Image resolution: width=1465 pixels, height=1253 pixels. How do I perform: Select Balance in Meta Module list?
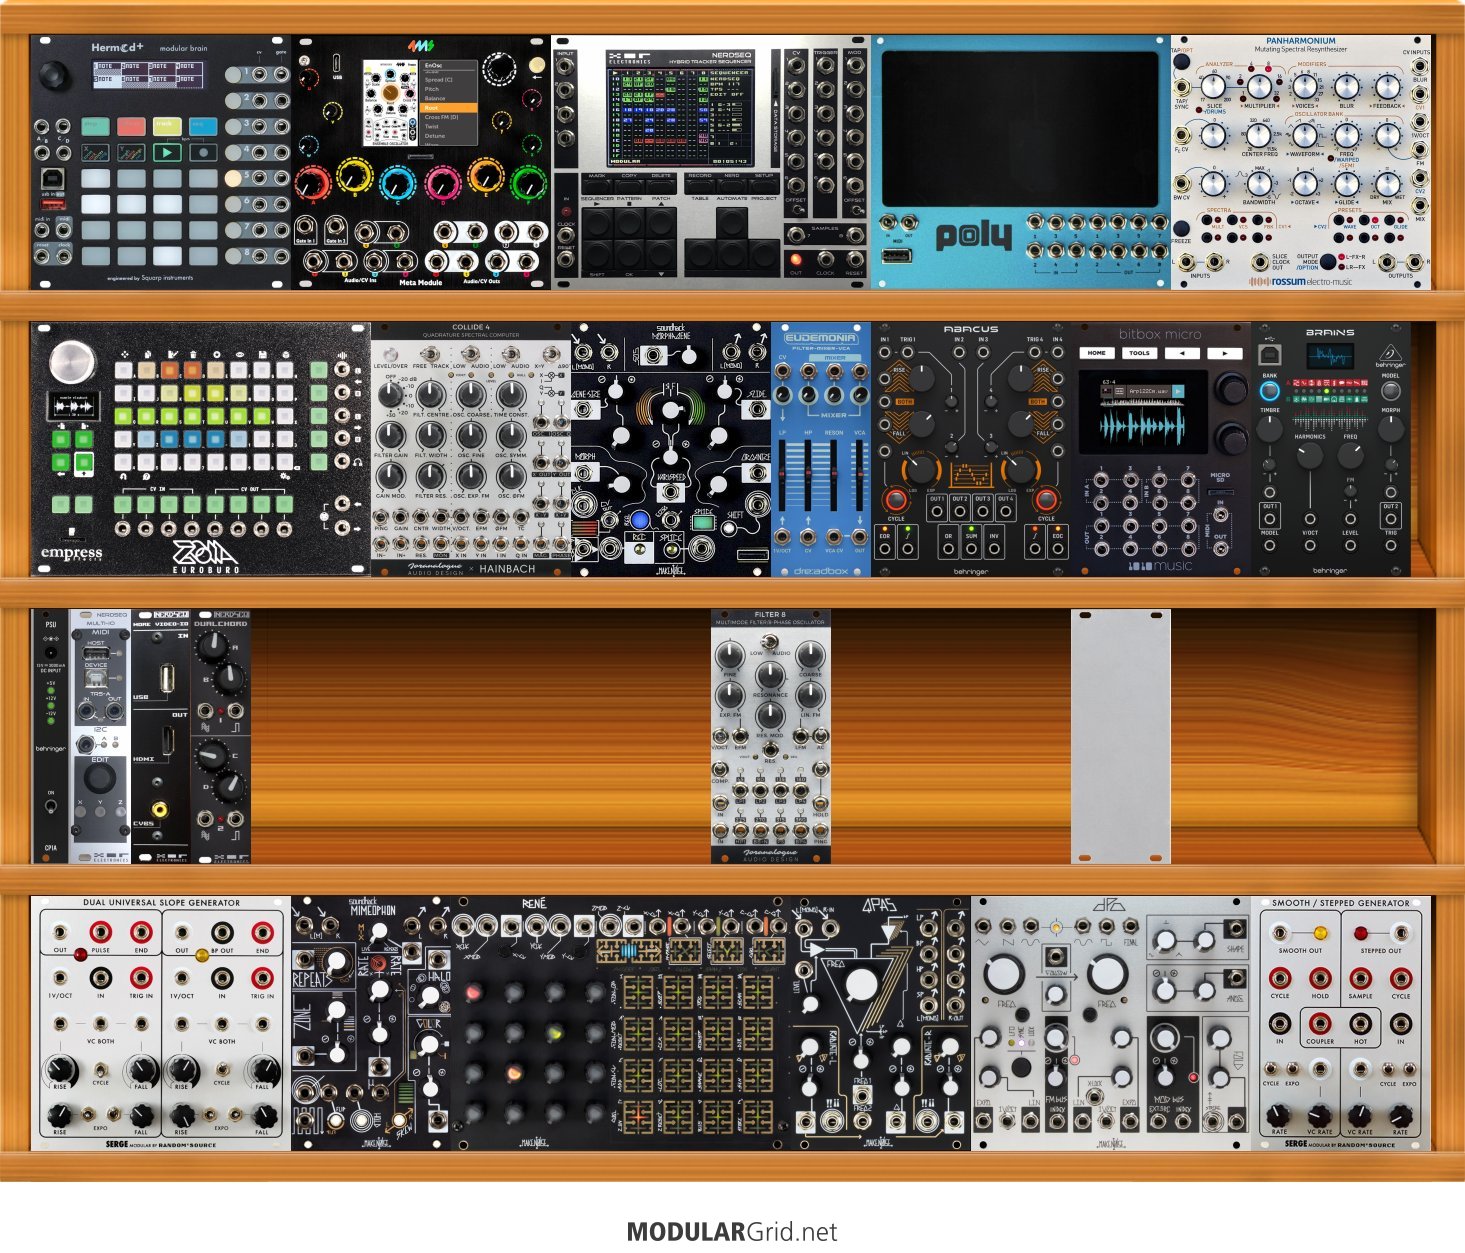435,98
